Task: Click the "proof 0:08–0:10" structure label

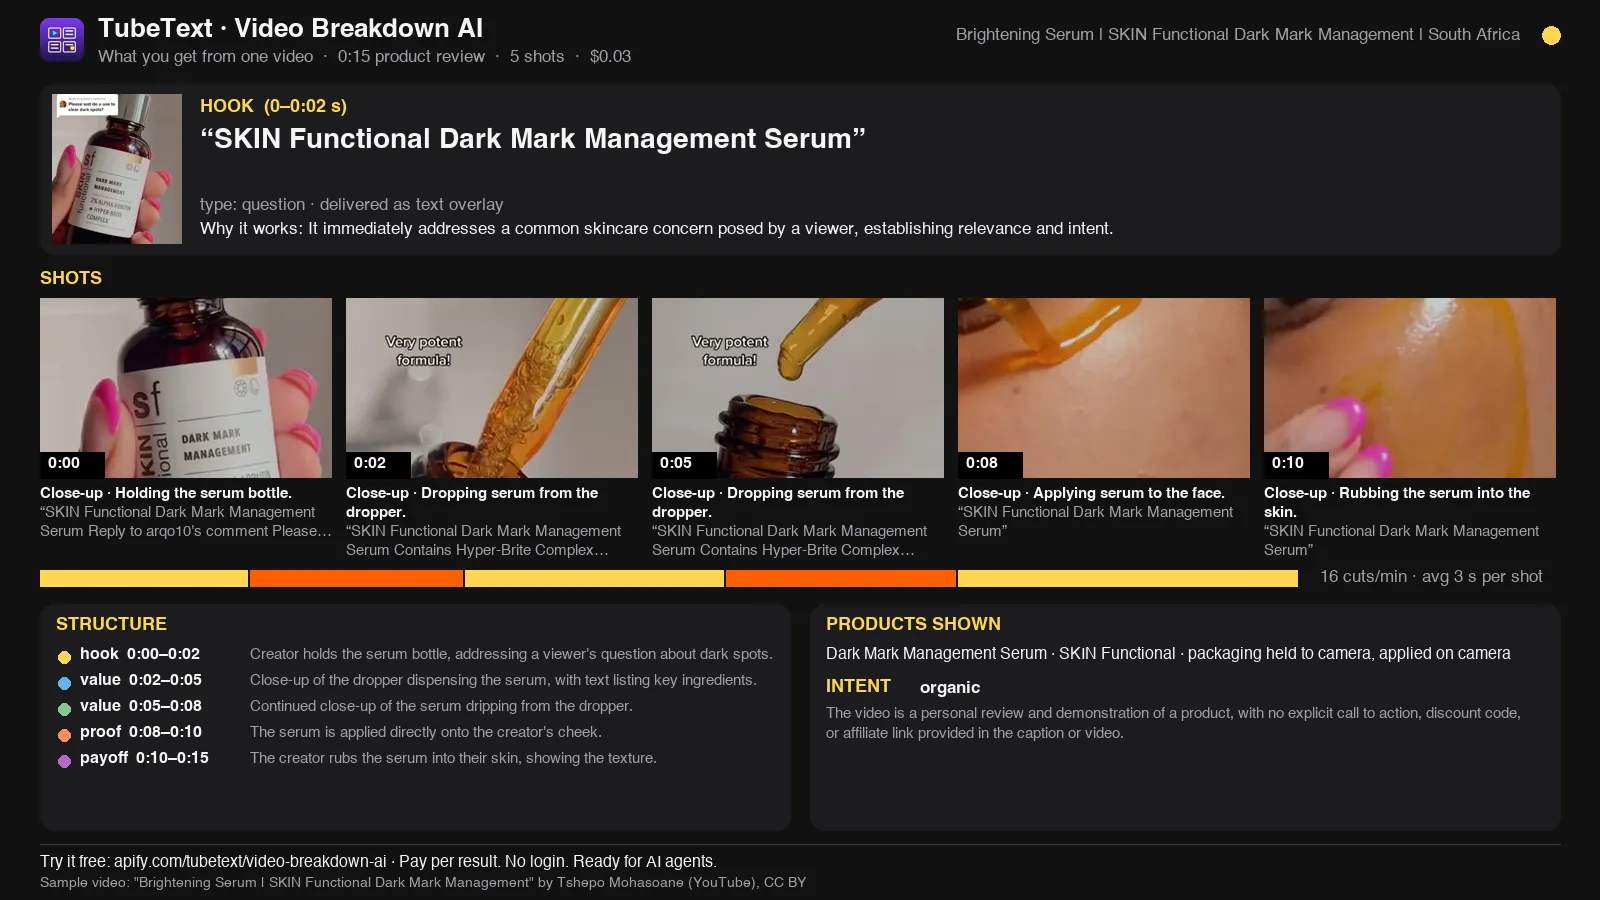Action: click(x=141, y=732)
